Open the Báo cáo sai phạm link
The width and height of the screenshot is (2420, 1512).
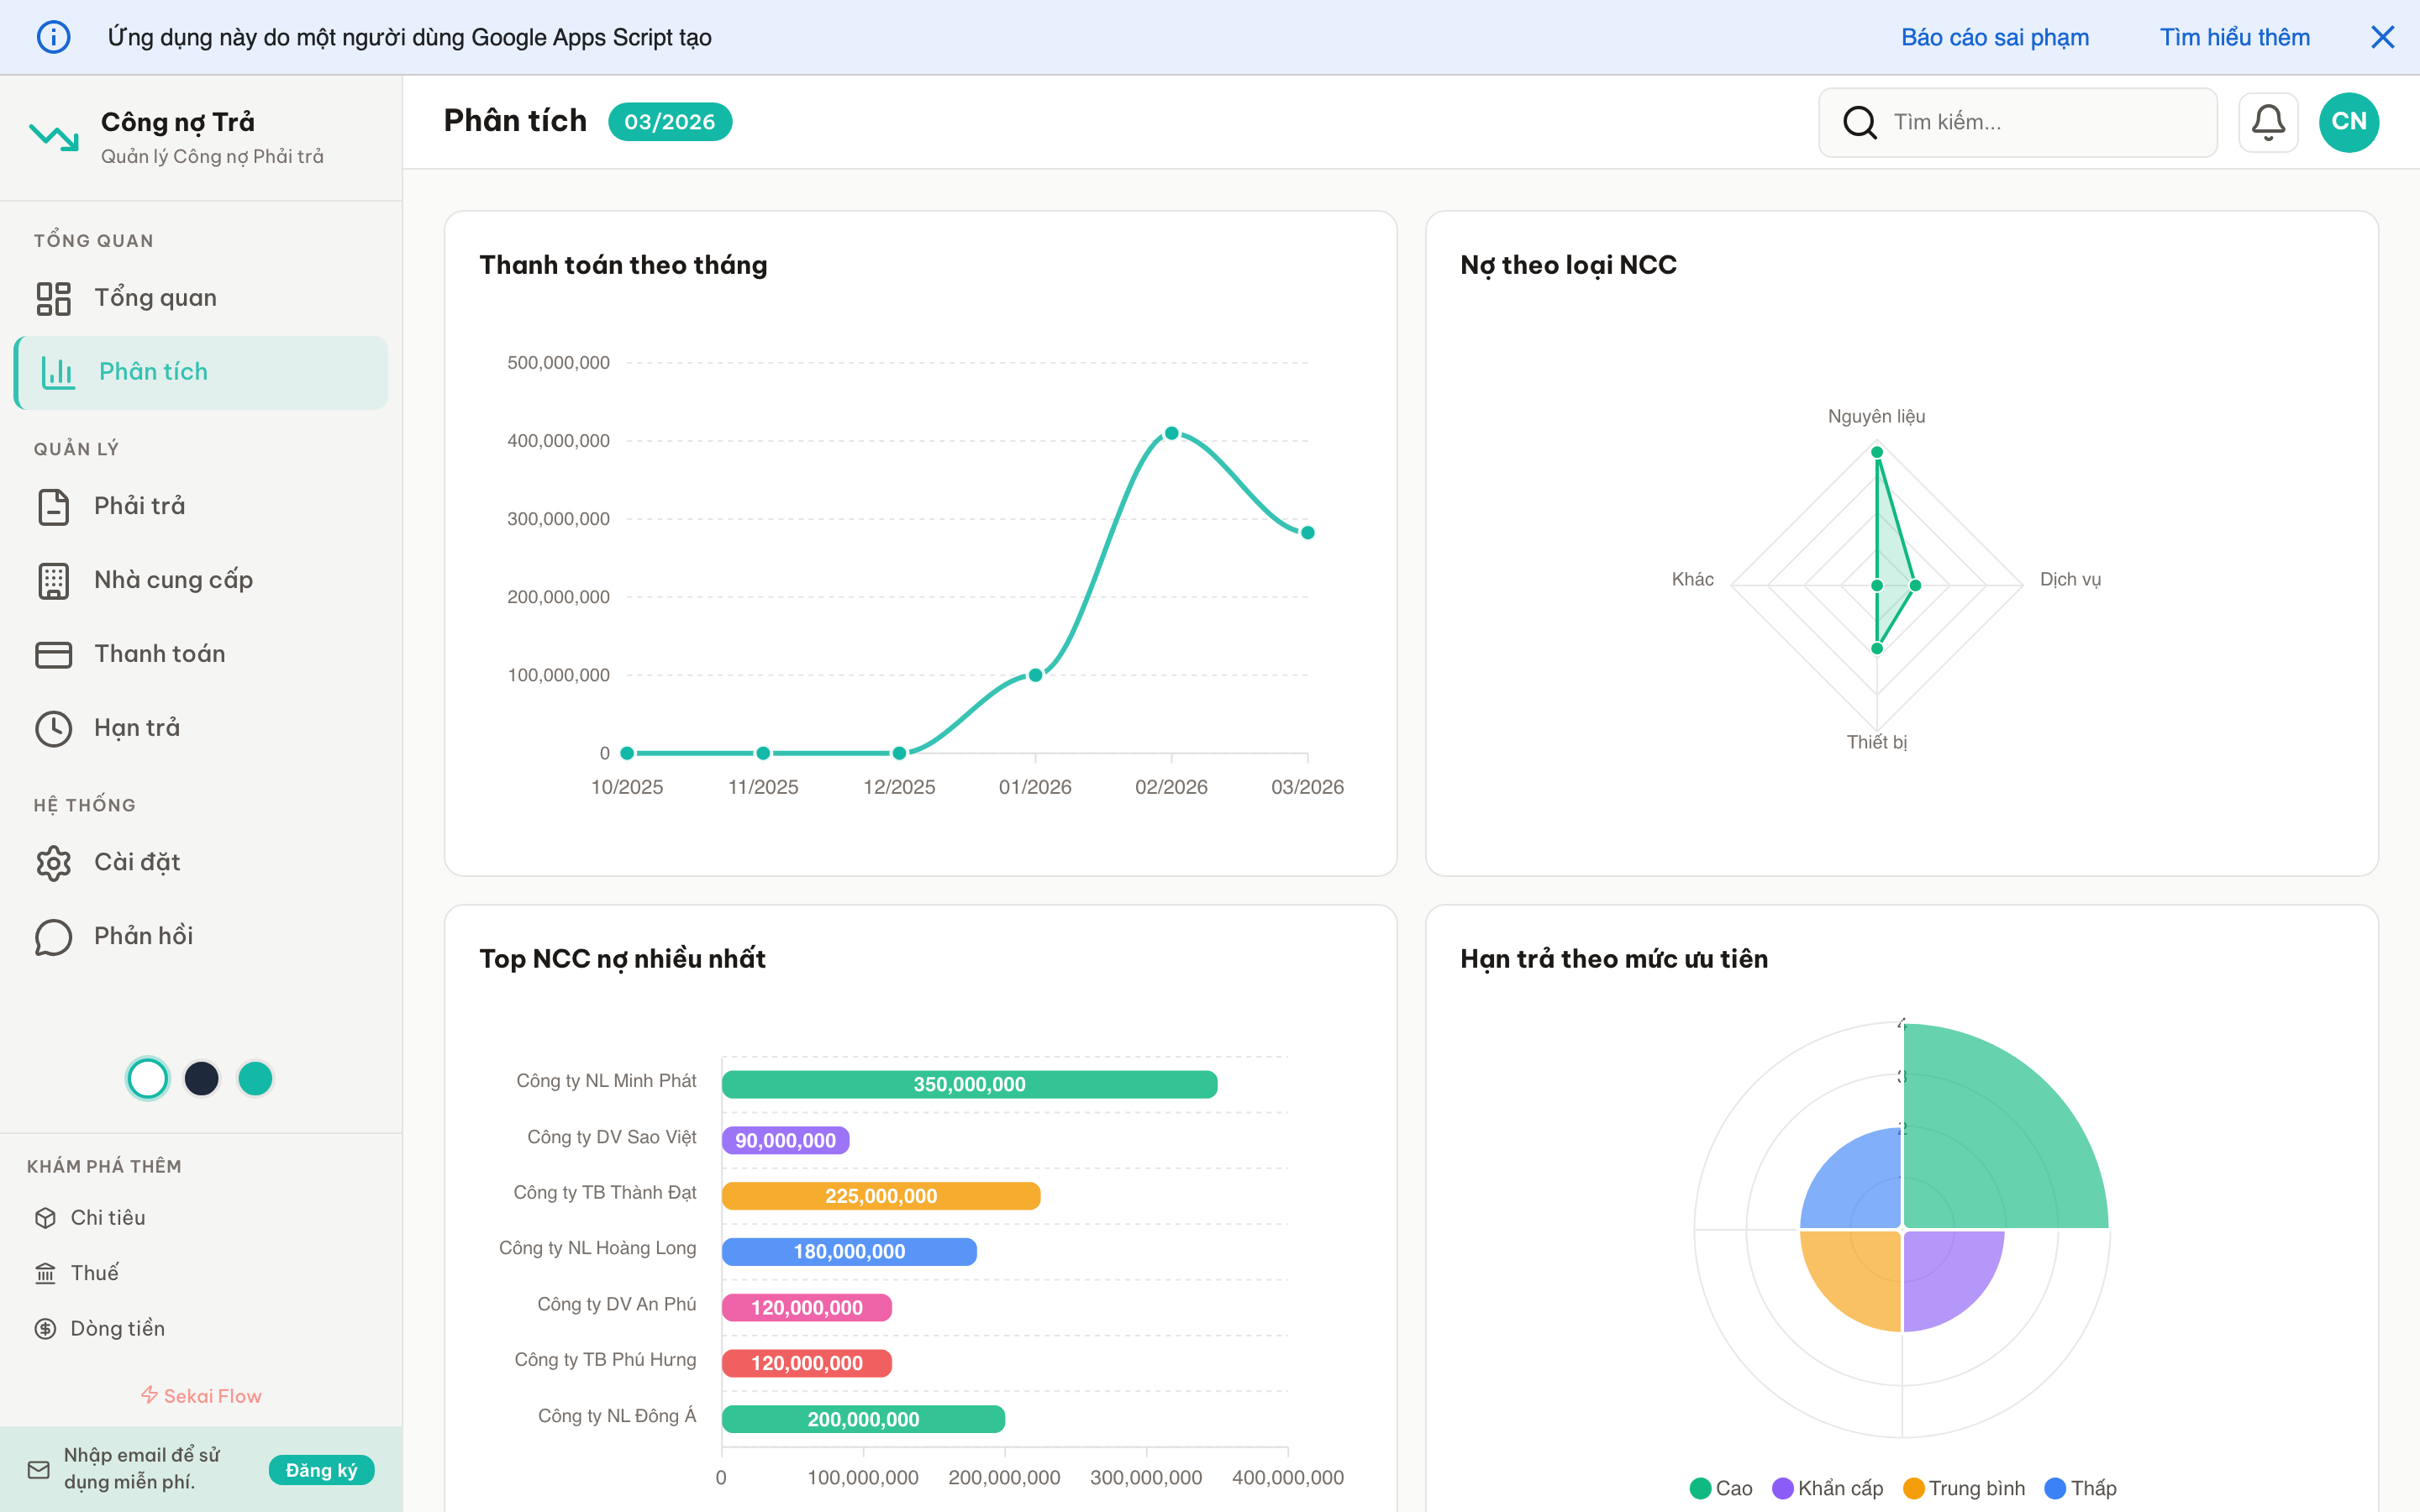tap(1994, 37)
